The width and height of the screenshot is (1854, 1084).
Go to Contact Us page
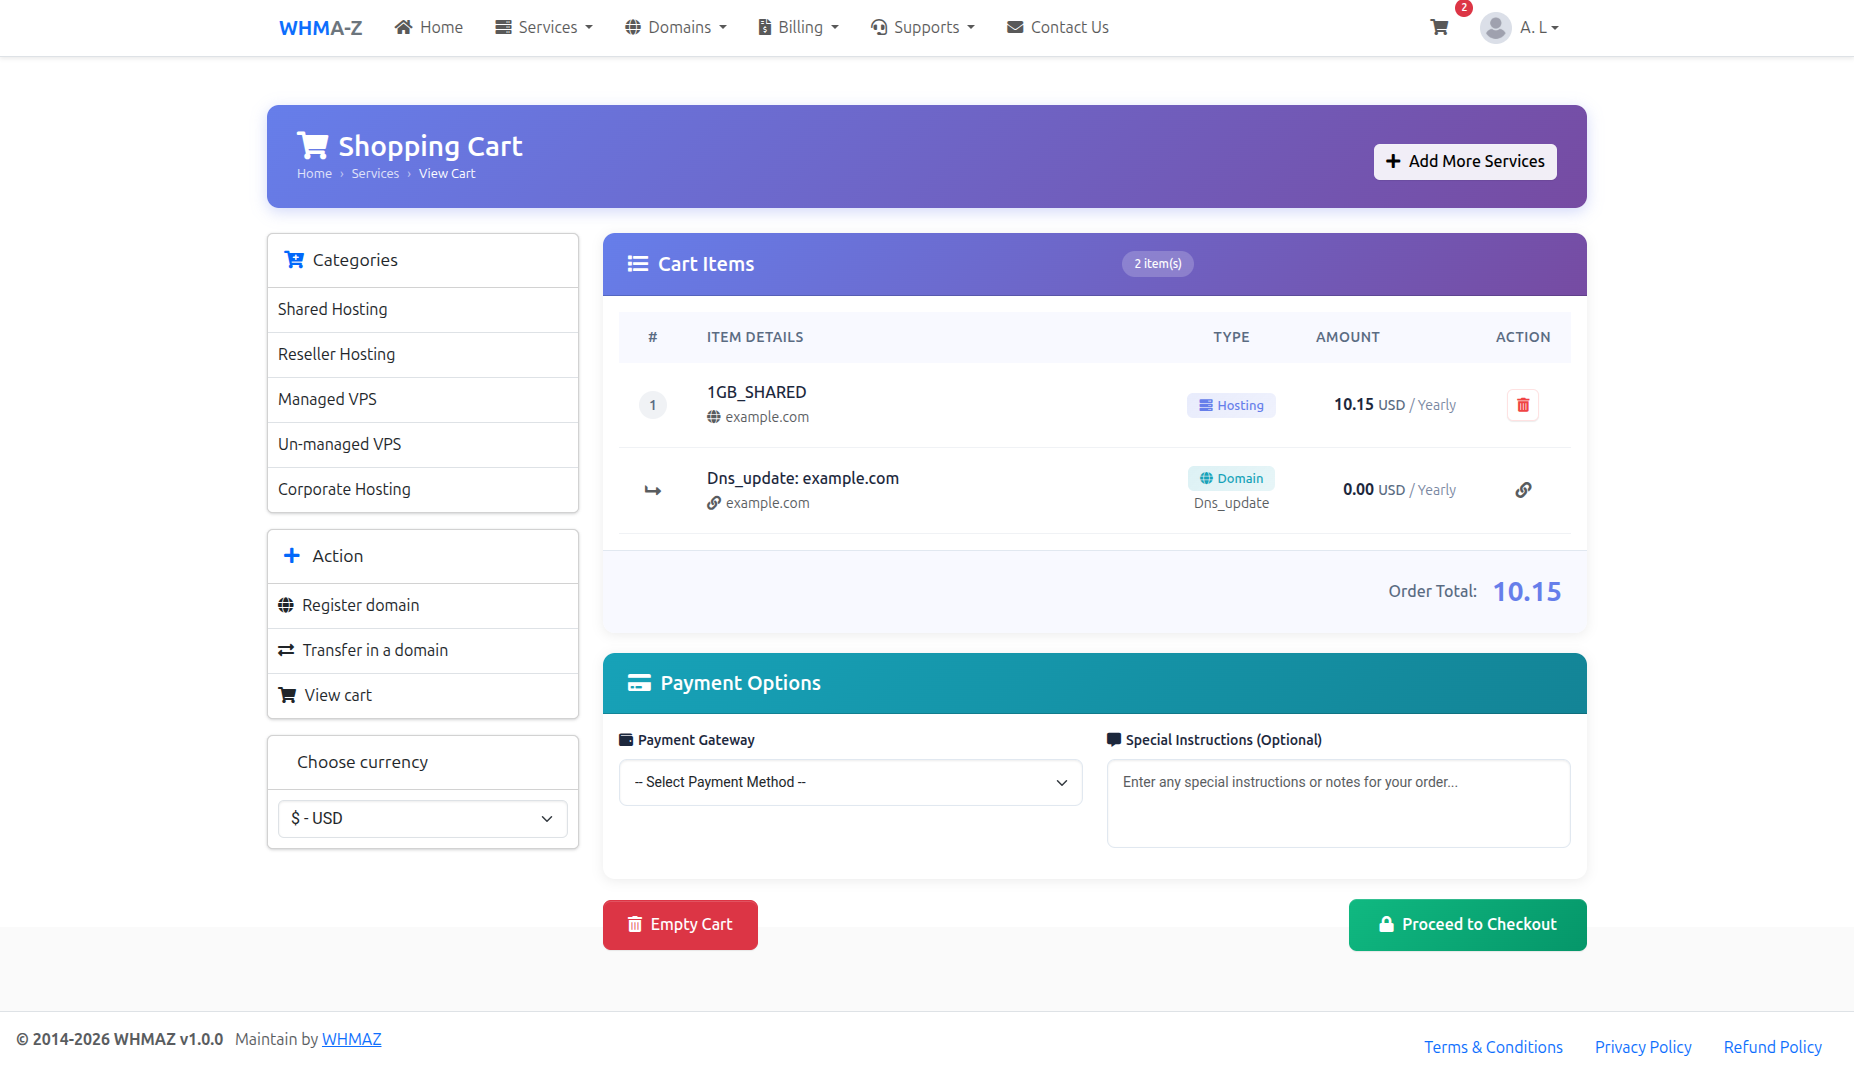click(1057, 28)
